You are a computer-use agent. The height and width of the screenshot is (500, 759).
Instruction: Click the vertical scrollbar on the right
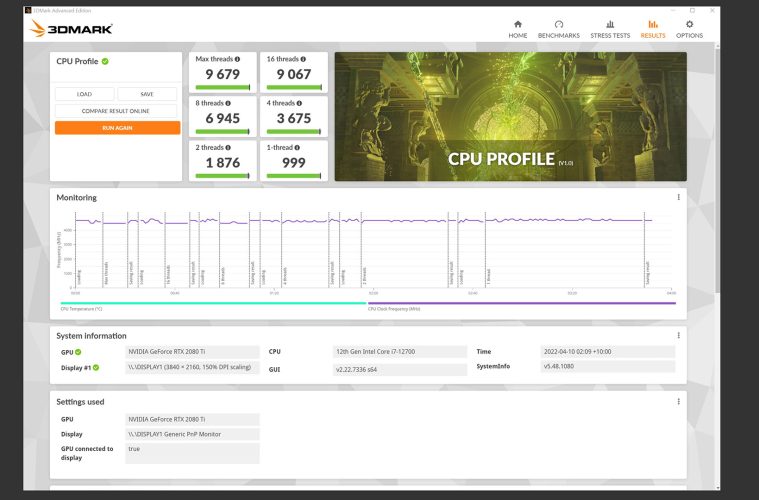click(717, 169)
